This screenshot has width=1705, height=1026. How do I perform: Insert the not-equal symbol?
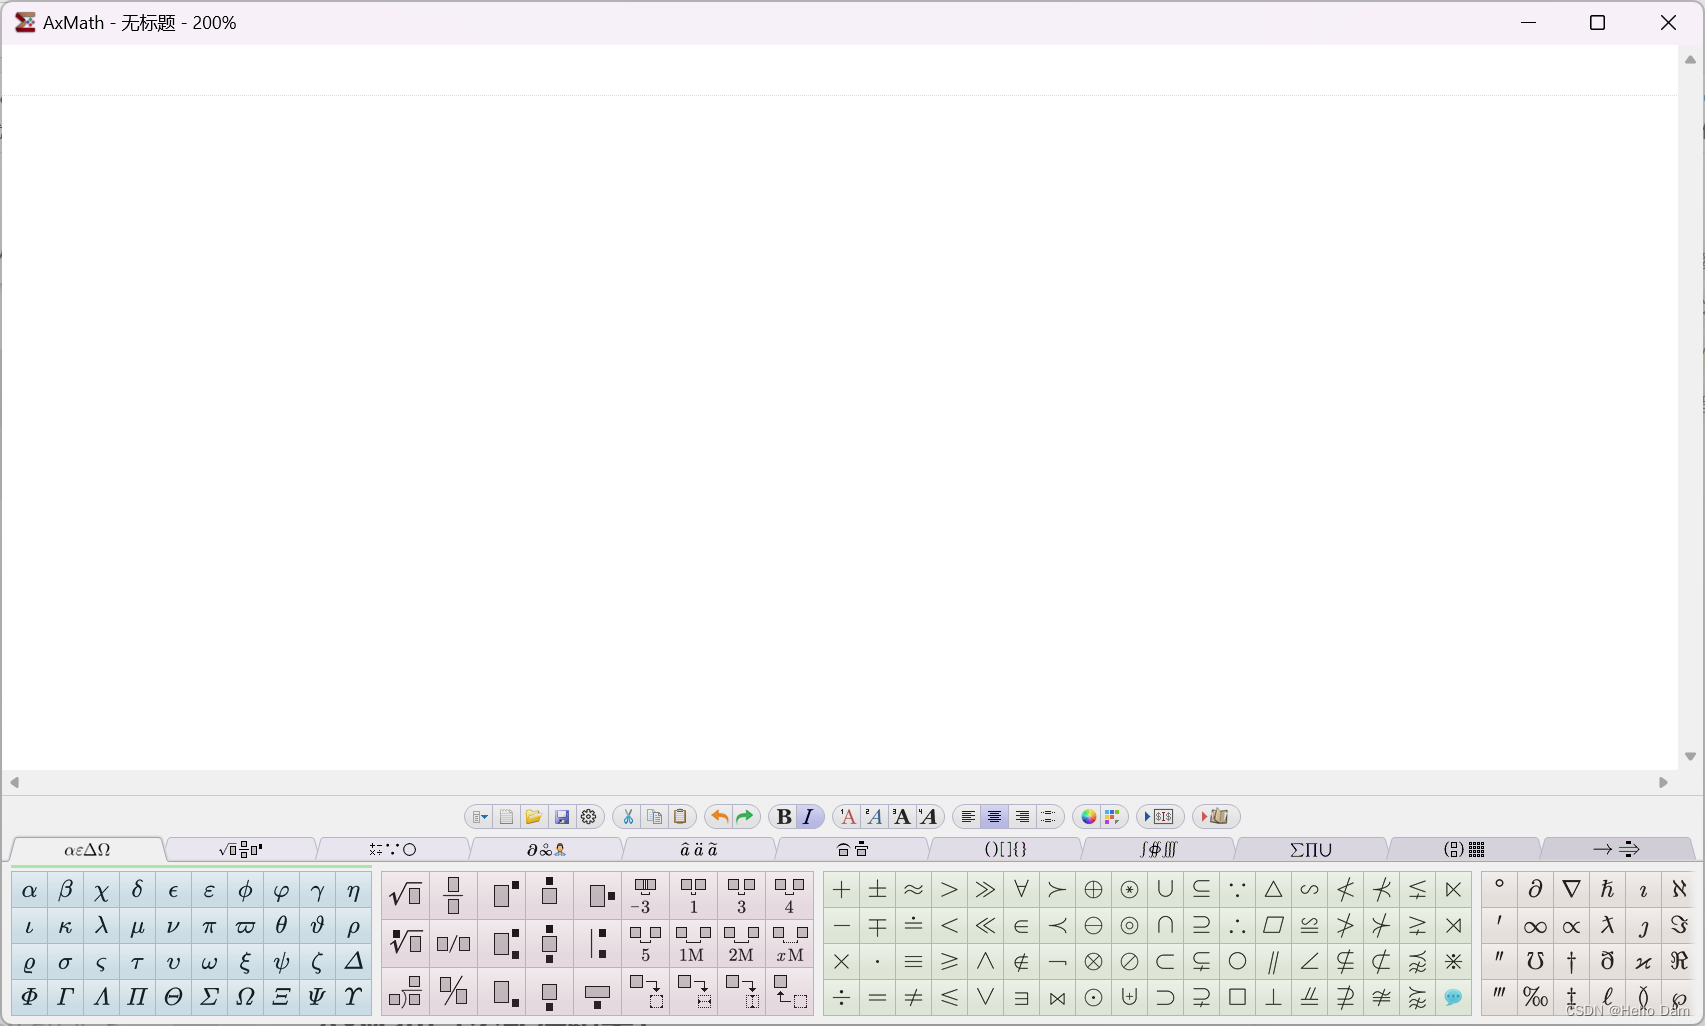914,998
